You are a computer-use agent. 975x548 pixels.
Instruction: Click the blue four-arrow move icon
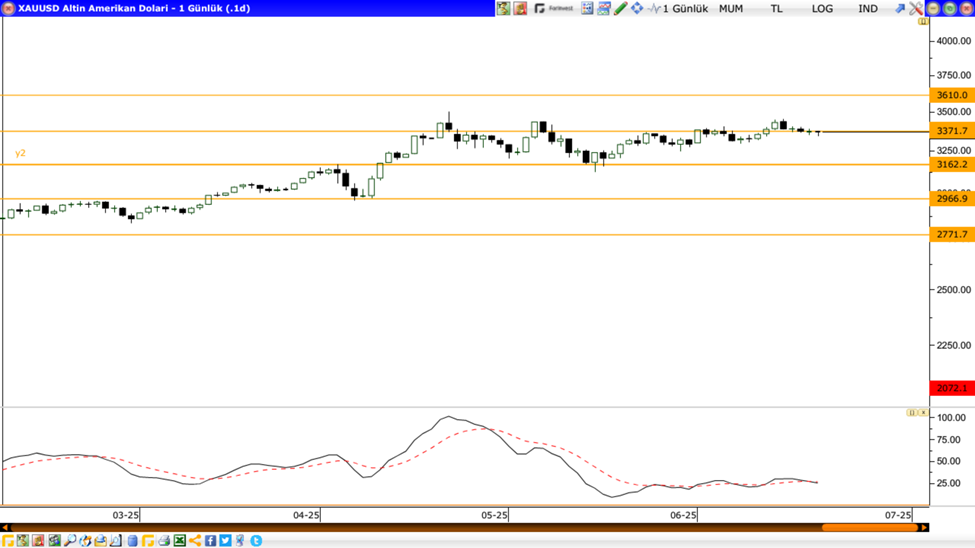point(637,8)
